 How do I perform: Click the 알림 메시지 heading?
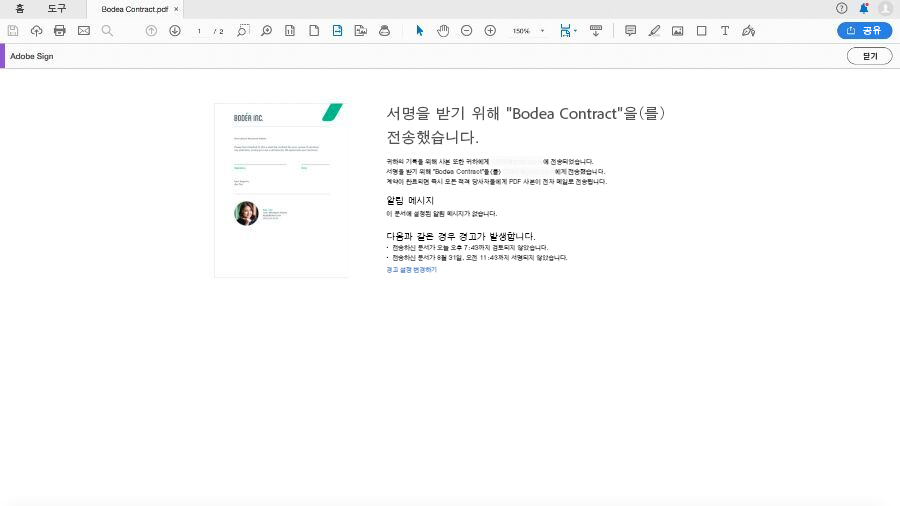pos(410,200)
